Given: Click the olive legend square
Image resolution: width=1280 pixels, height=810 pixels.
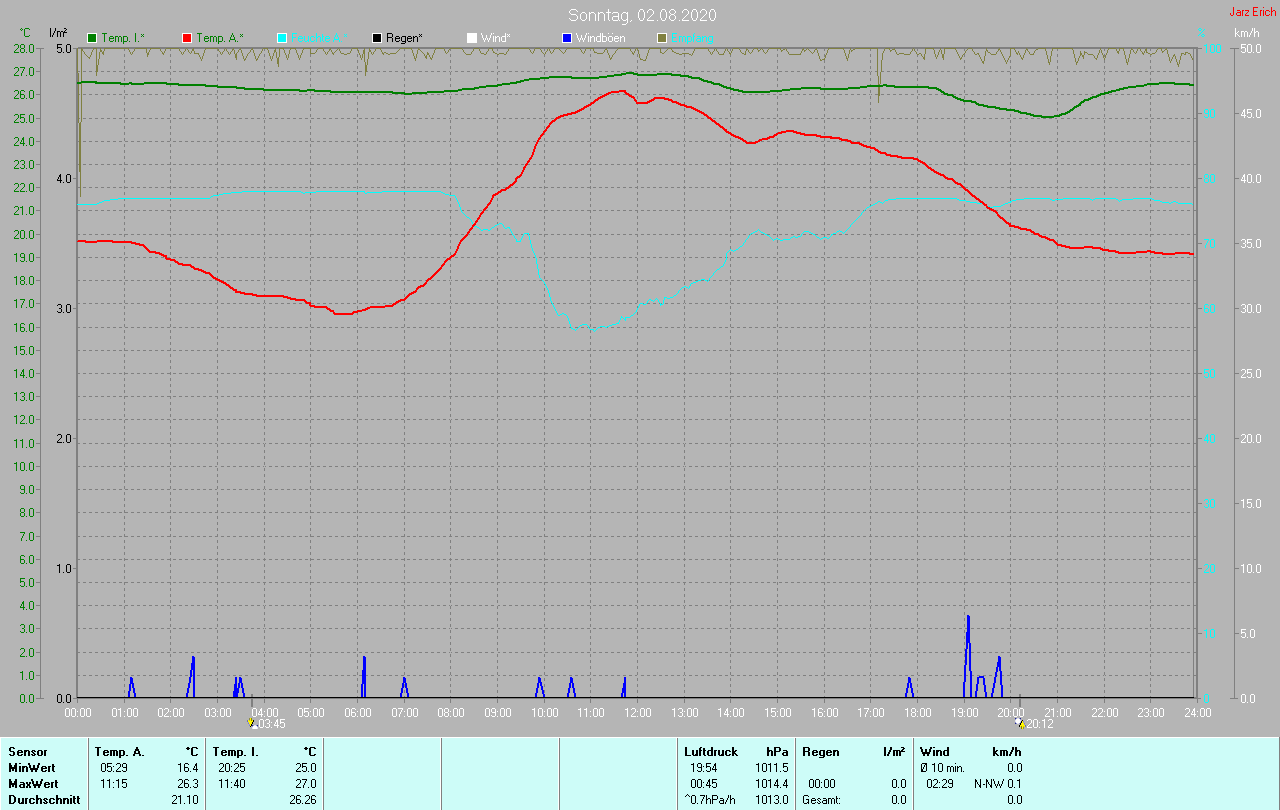Looking at the screenshot, I should tap(661, 38).
